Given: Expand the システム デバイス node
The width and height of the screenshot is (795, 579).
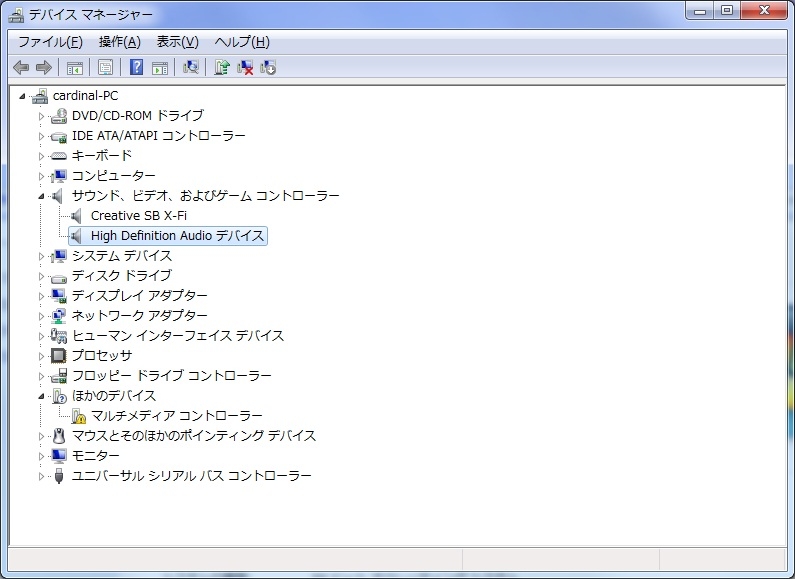Looking at the screenshot, I should click(x=42, y=256).
